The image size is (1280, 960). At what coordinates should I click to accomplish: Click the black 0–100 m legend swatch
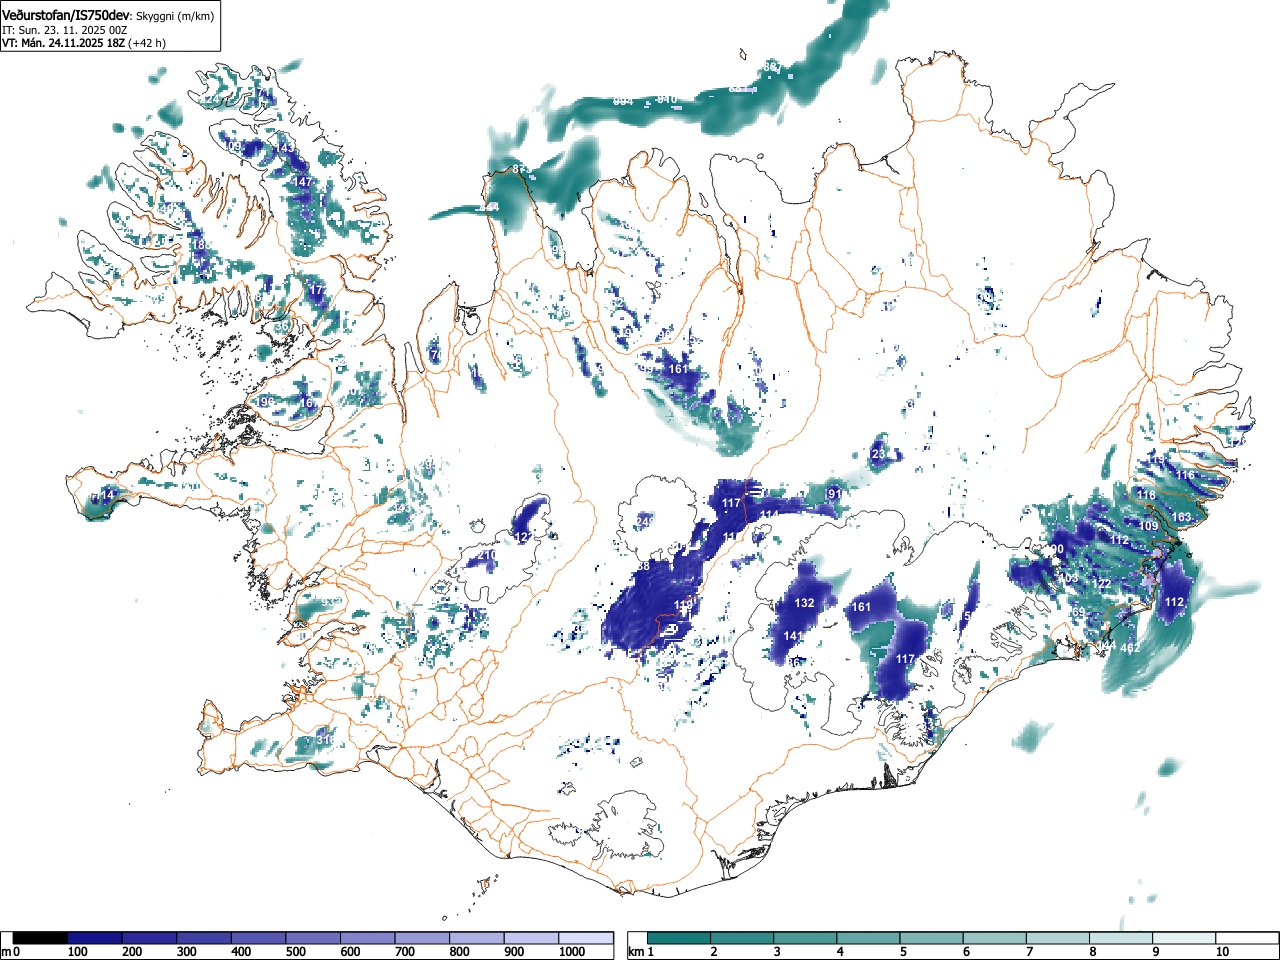tap(40, 938)
